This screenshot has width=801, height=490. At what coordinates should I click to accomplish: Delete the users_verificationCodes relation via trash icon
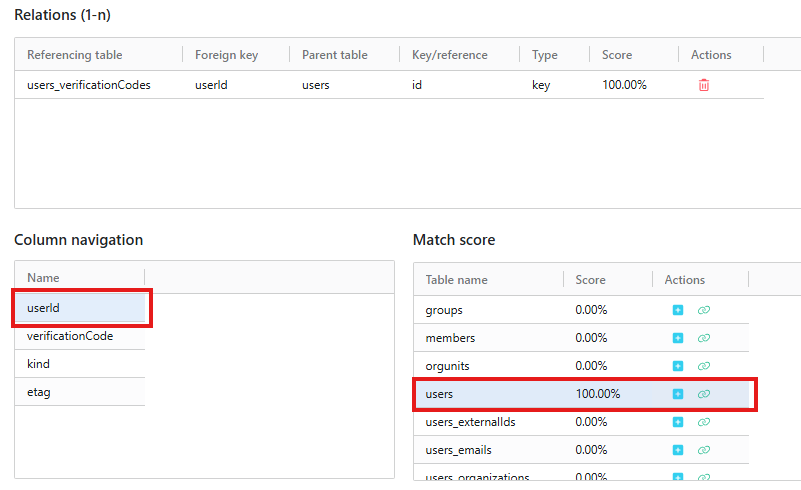pos(703,85)
